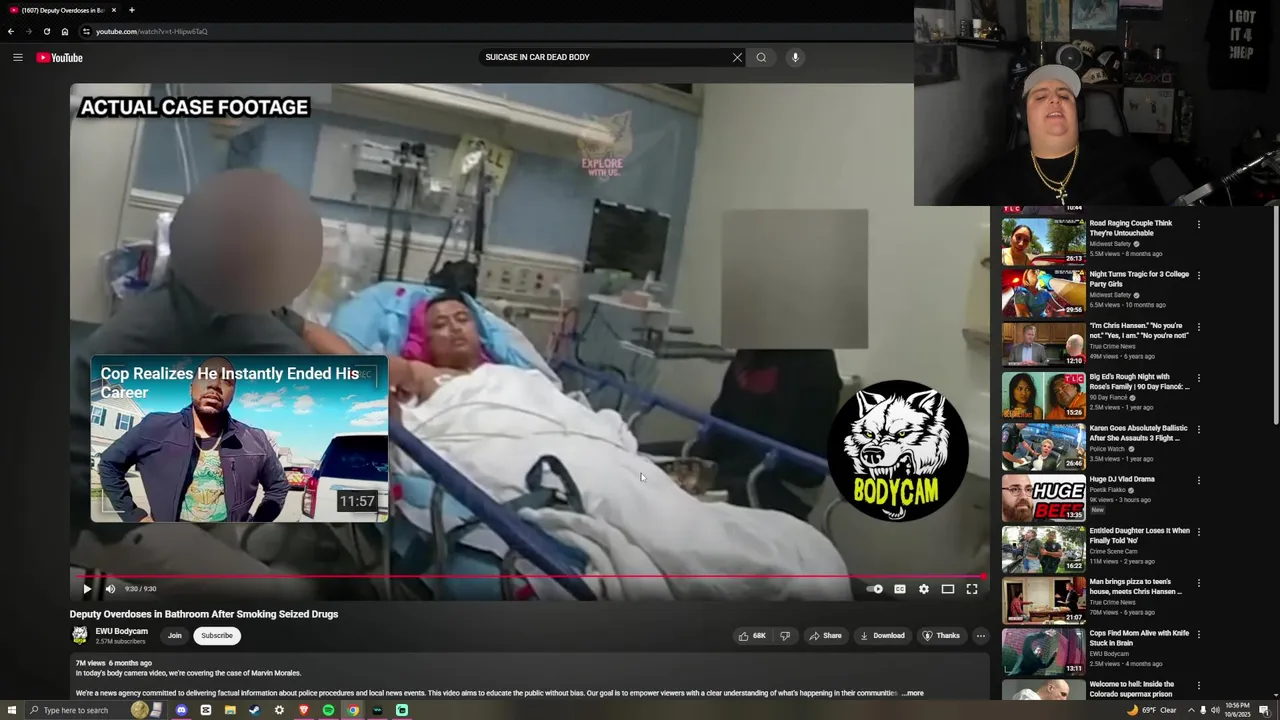1280x720 pixels.
Task: Subscribe to EWU Bodycam
Action: 216,636
